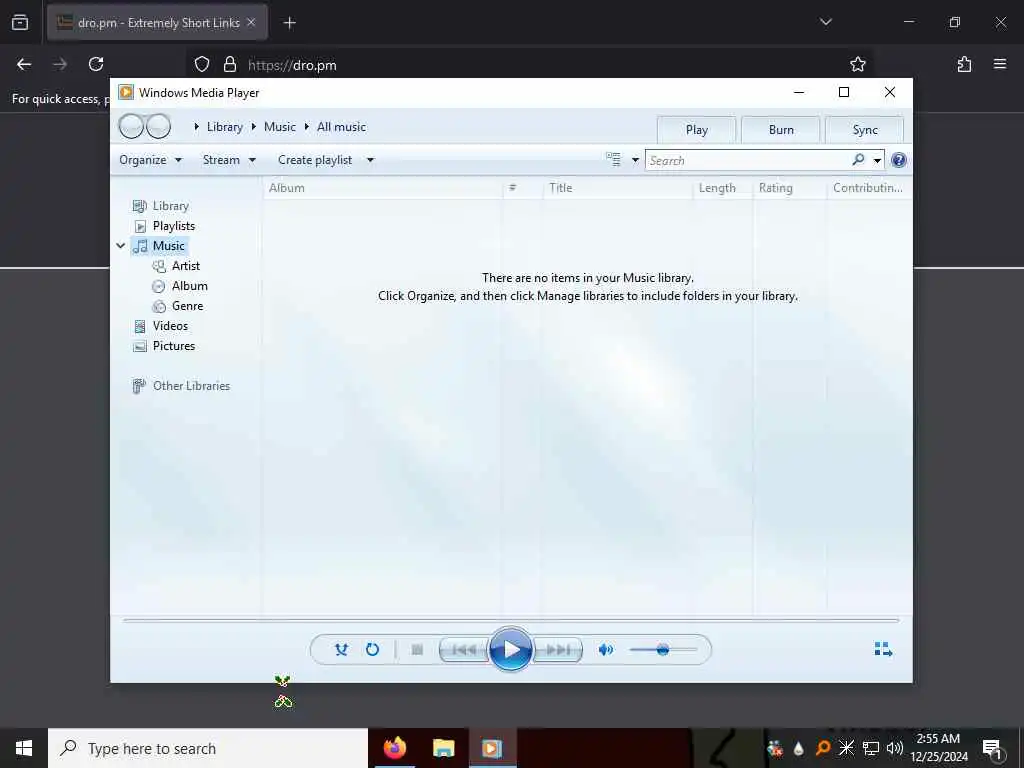
Task: Click the Firefox address bar
Action: pyautogui.click(x=529, y=65)
